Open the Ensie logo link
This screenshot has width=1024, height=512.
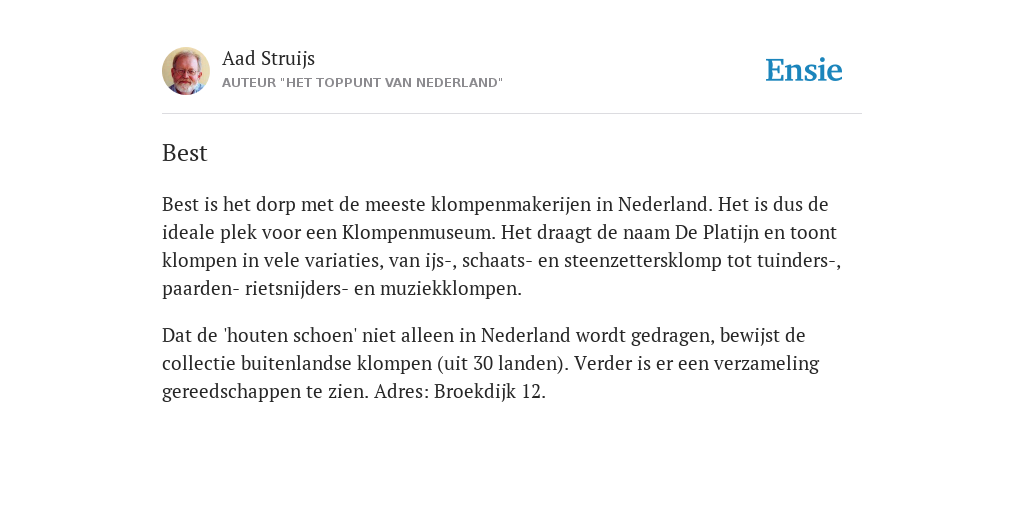click(x=804, y=70)
